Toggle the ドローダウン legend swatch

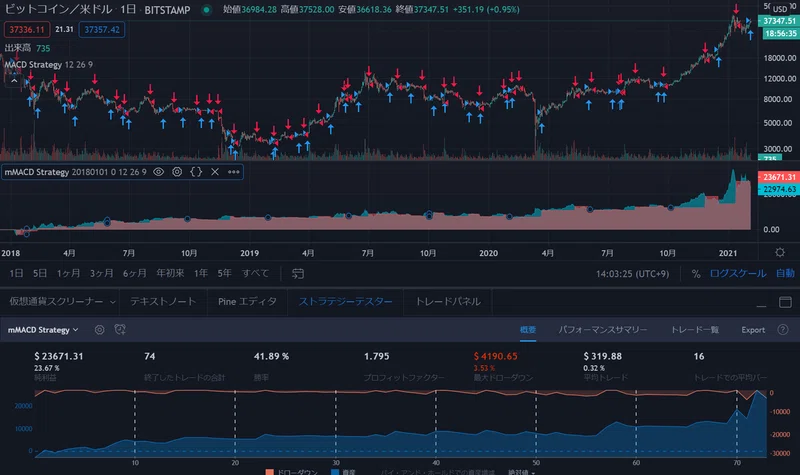click(x=269, y=472)
